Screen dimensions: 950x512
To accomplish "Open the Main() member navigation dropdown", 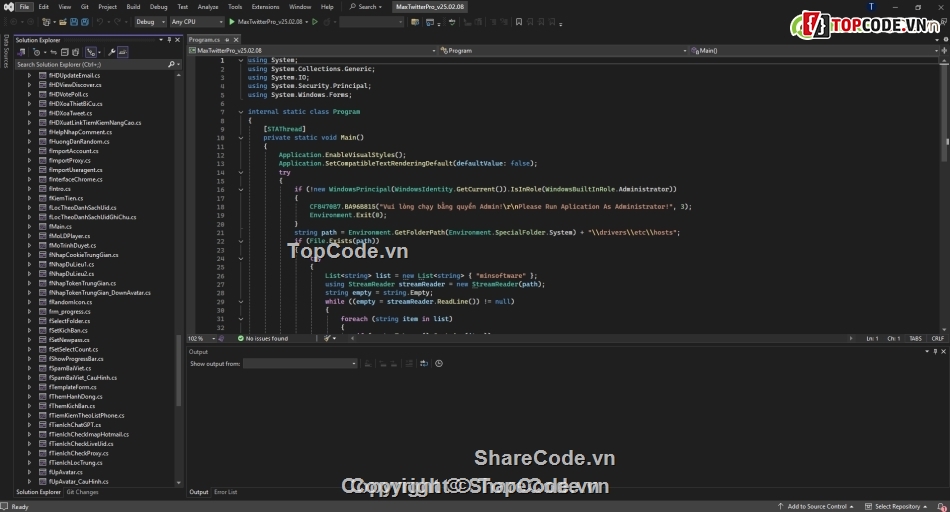I will [x=814, y=51].
